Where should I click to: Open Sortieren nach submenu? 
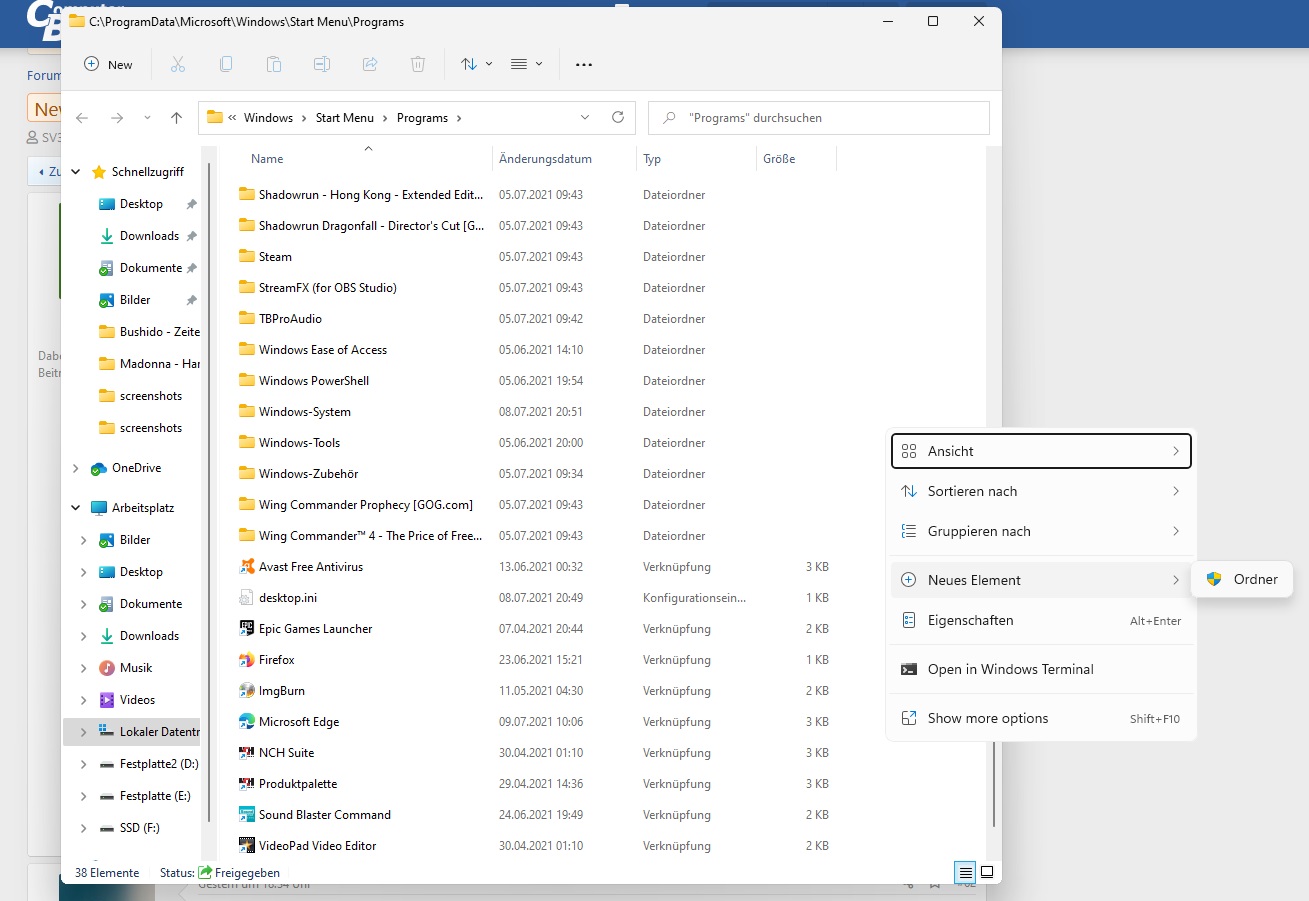(x=1041, y=491)
